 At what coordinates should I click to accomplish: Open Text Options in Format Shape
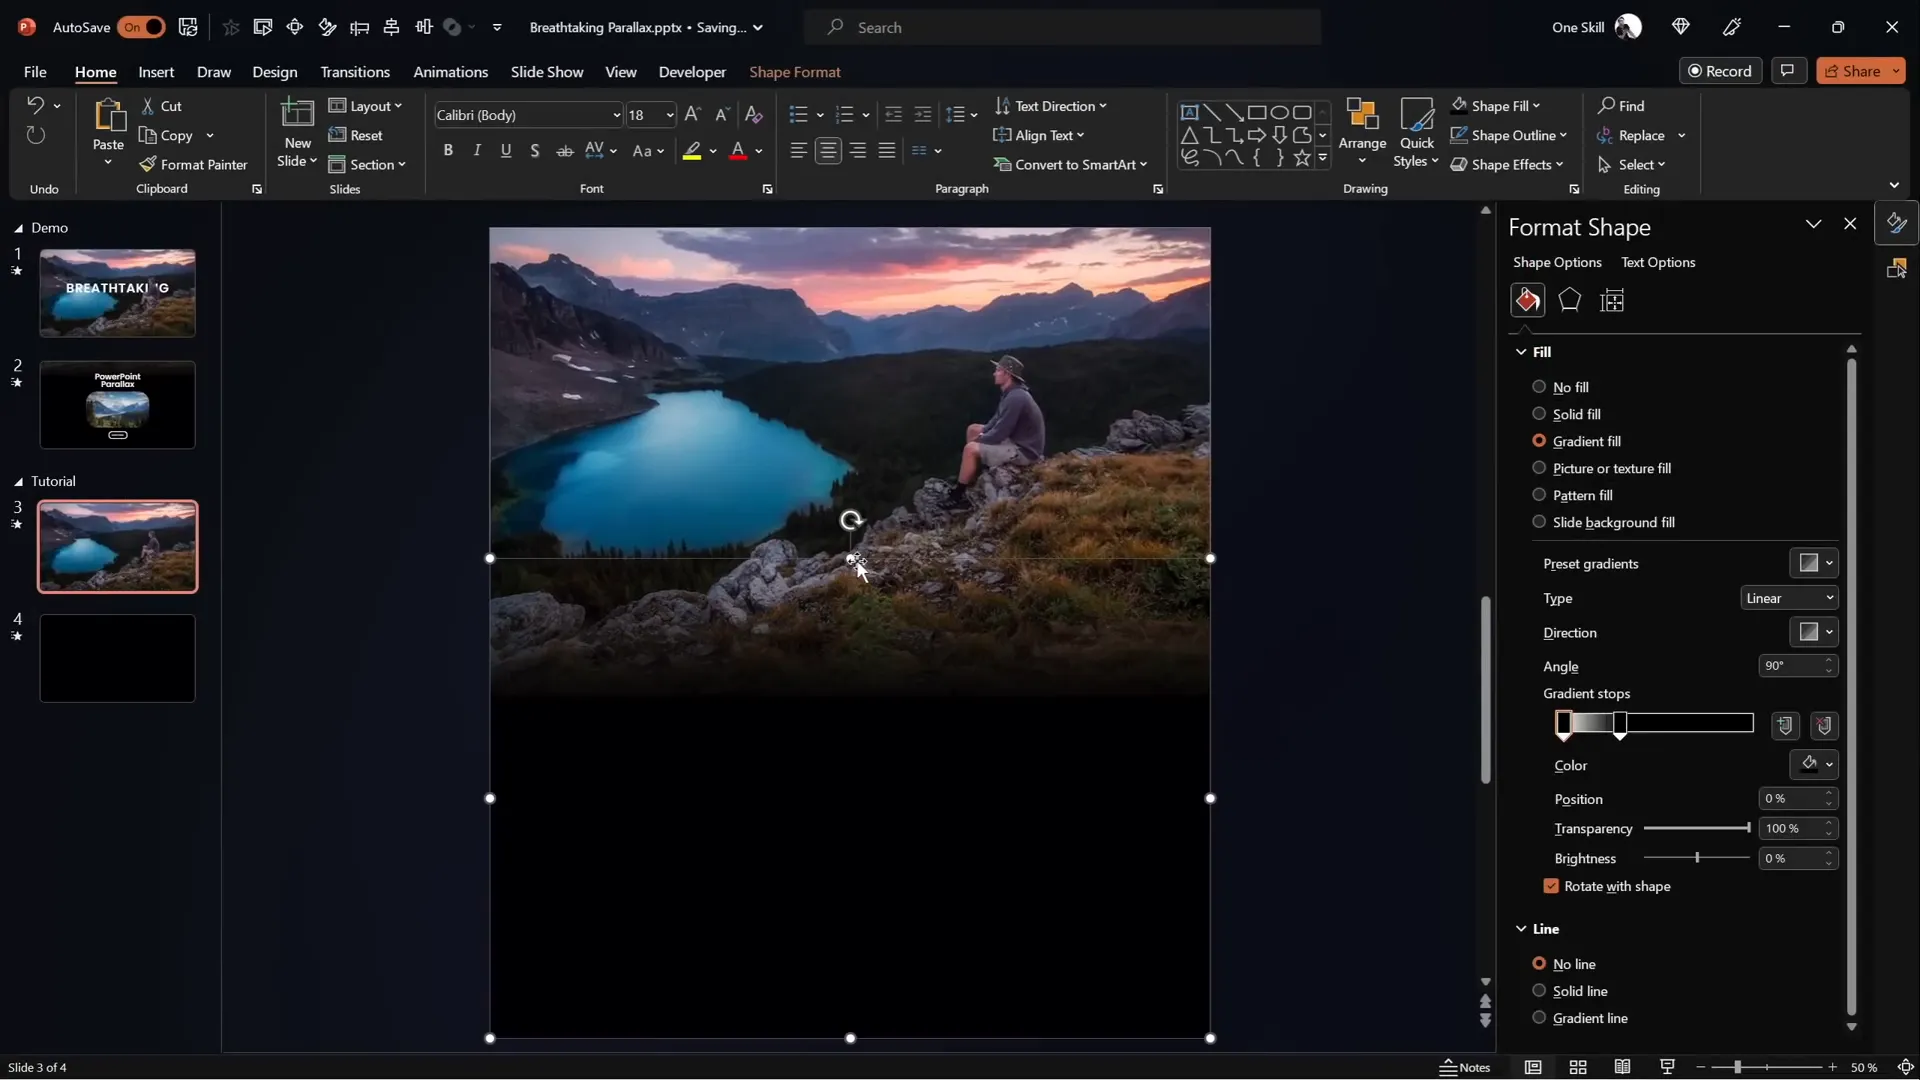click(x=1659, y=262)
